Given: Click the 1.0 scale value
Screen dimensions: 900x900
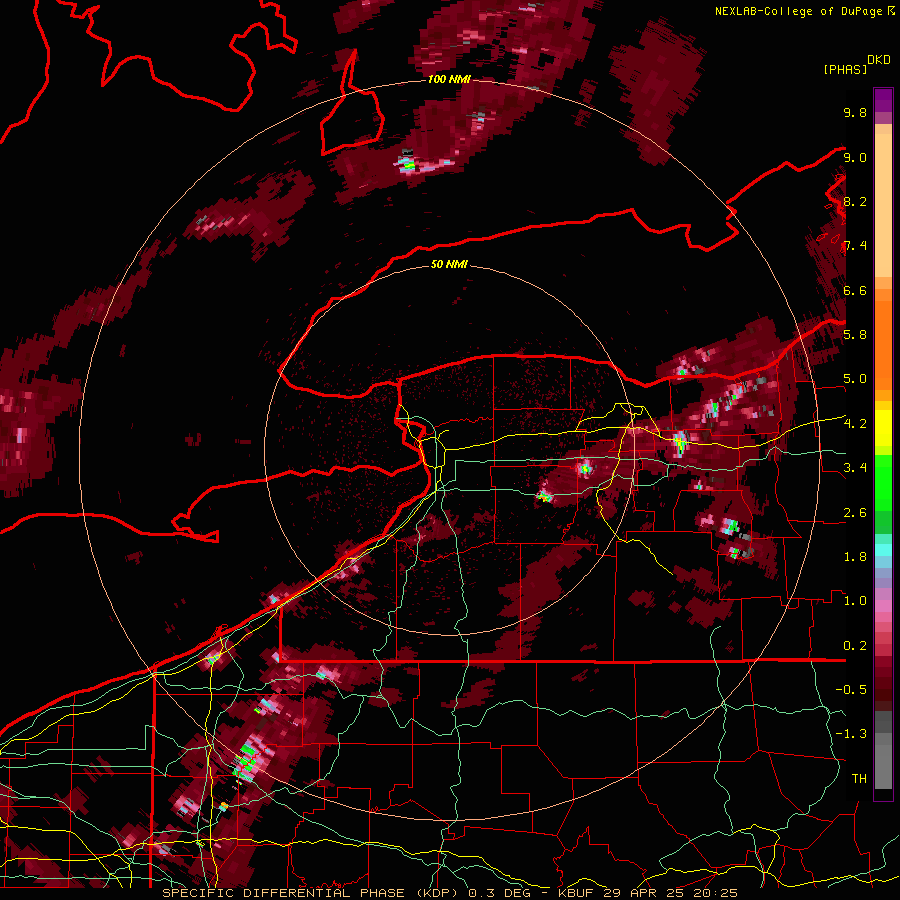Looking at the screenshot, I should 855,601.
